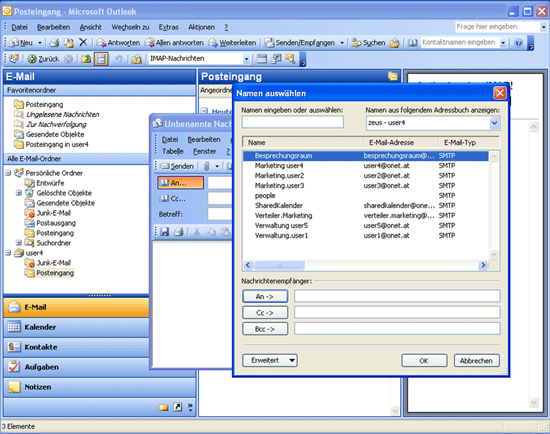Collapse the Persönliche Ordner tree
Screen dimensions: 550x434
click(x=8, y=173)
